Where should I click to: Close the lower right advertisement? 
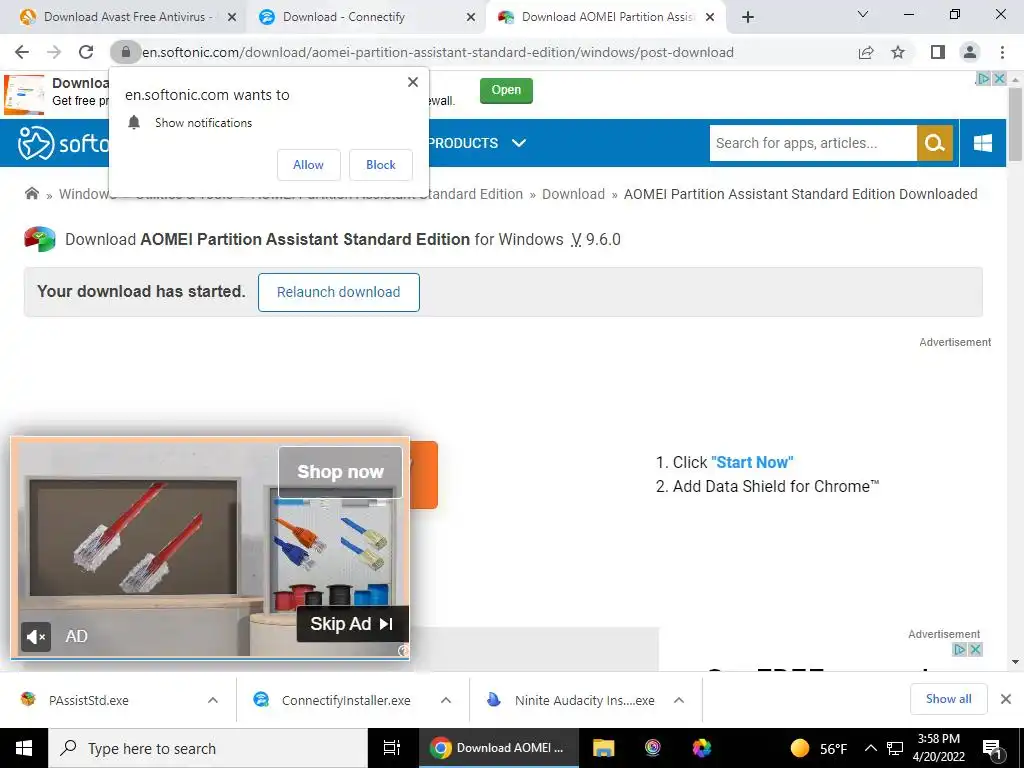[975, 649]
